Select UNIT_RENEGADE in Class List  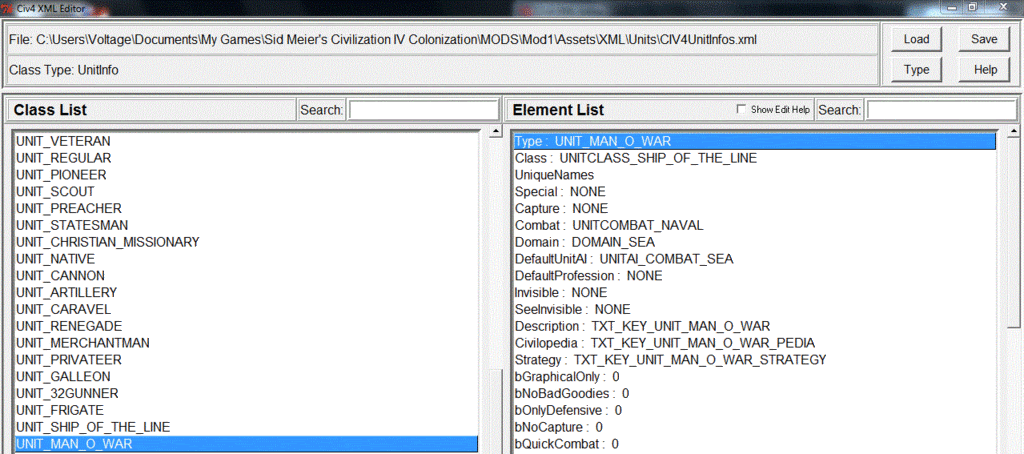[246, 326]
